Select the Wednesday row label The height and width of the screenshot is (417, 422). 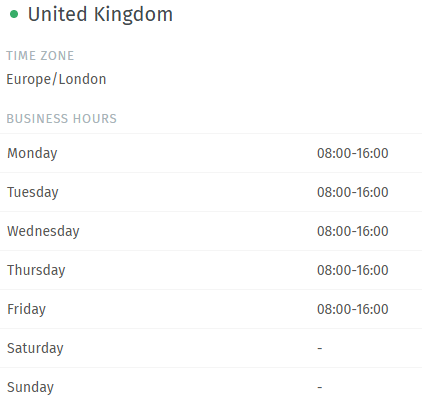(x=43, y=231)
